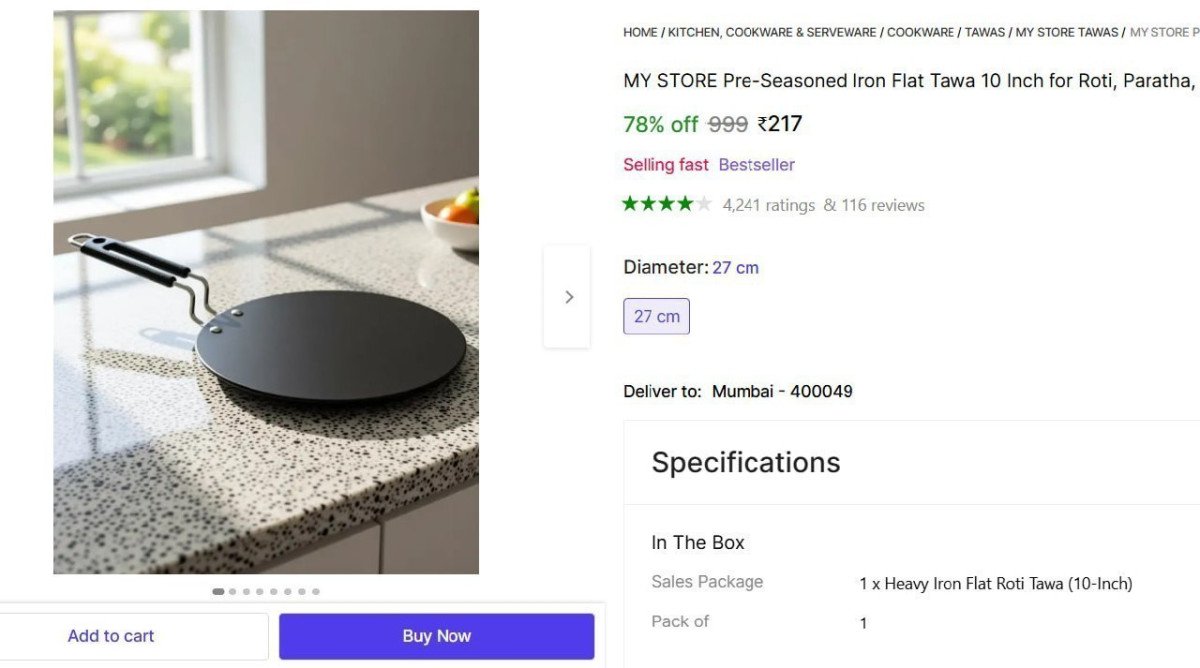Click the highlighted 27 cm size chip

pyautogui.click(x=656, y=315)
